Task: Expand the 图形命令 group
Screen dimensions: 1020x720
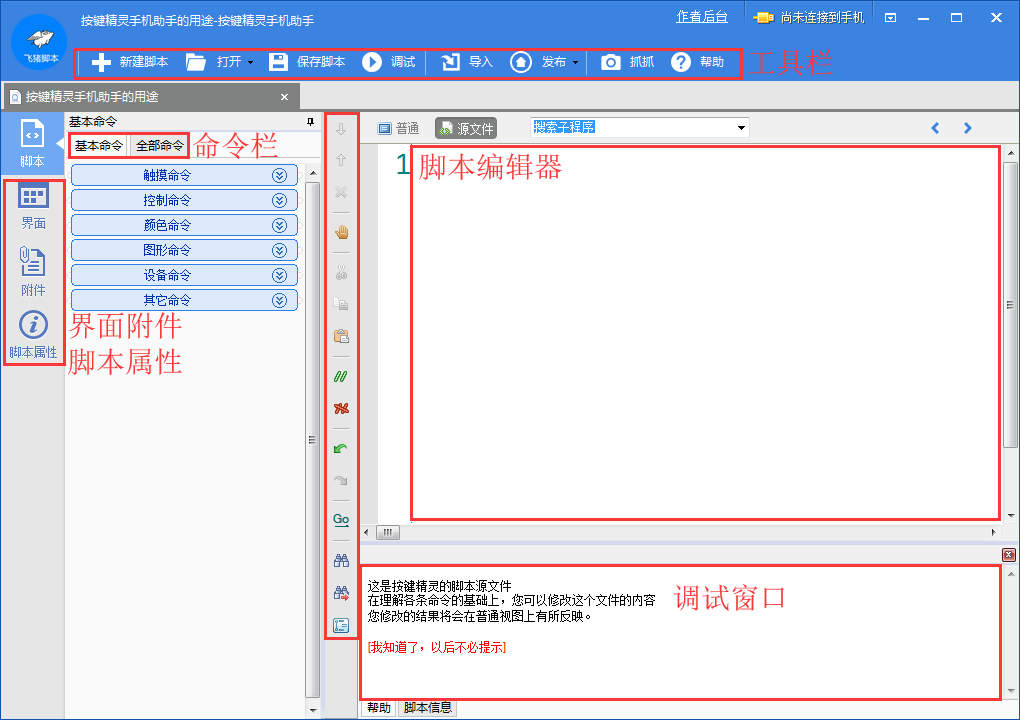Action: click(184, 250)
